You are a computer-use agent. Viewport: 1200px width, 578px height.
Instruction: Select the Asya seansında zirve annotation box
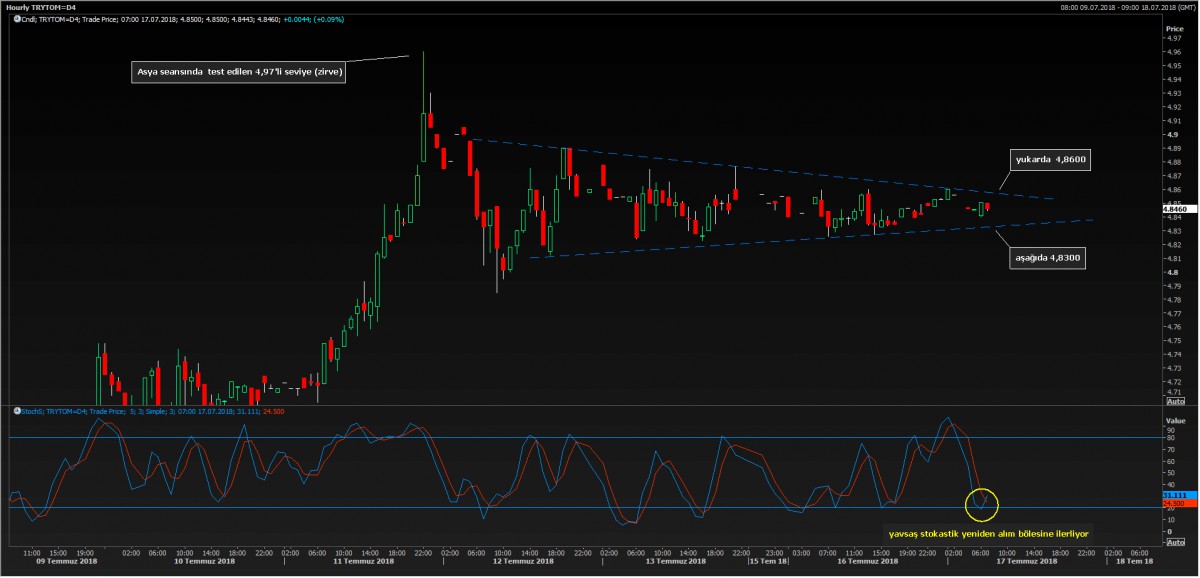coord(238,72)
